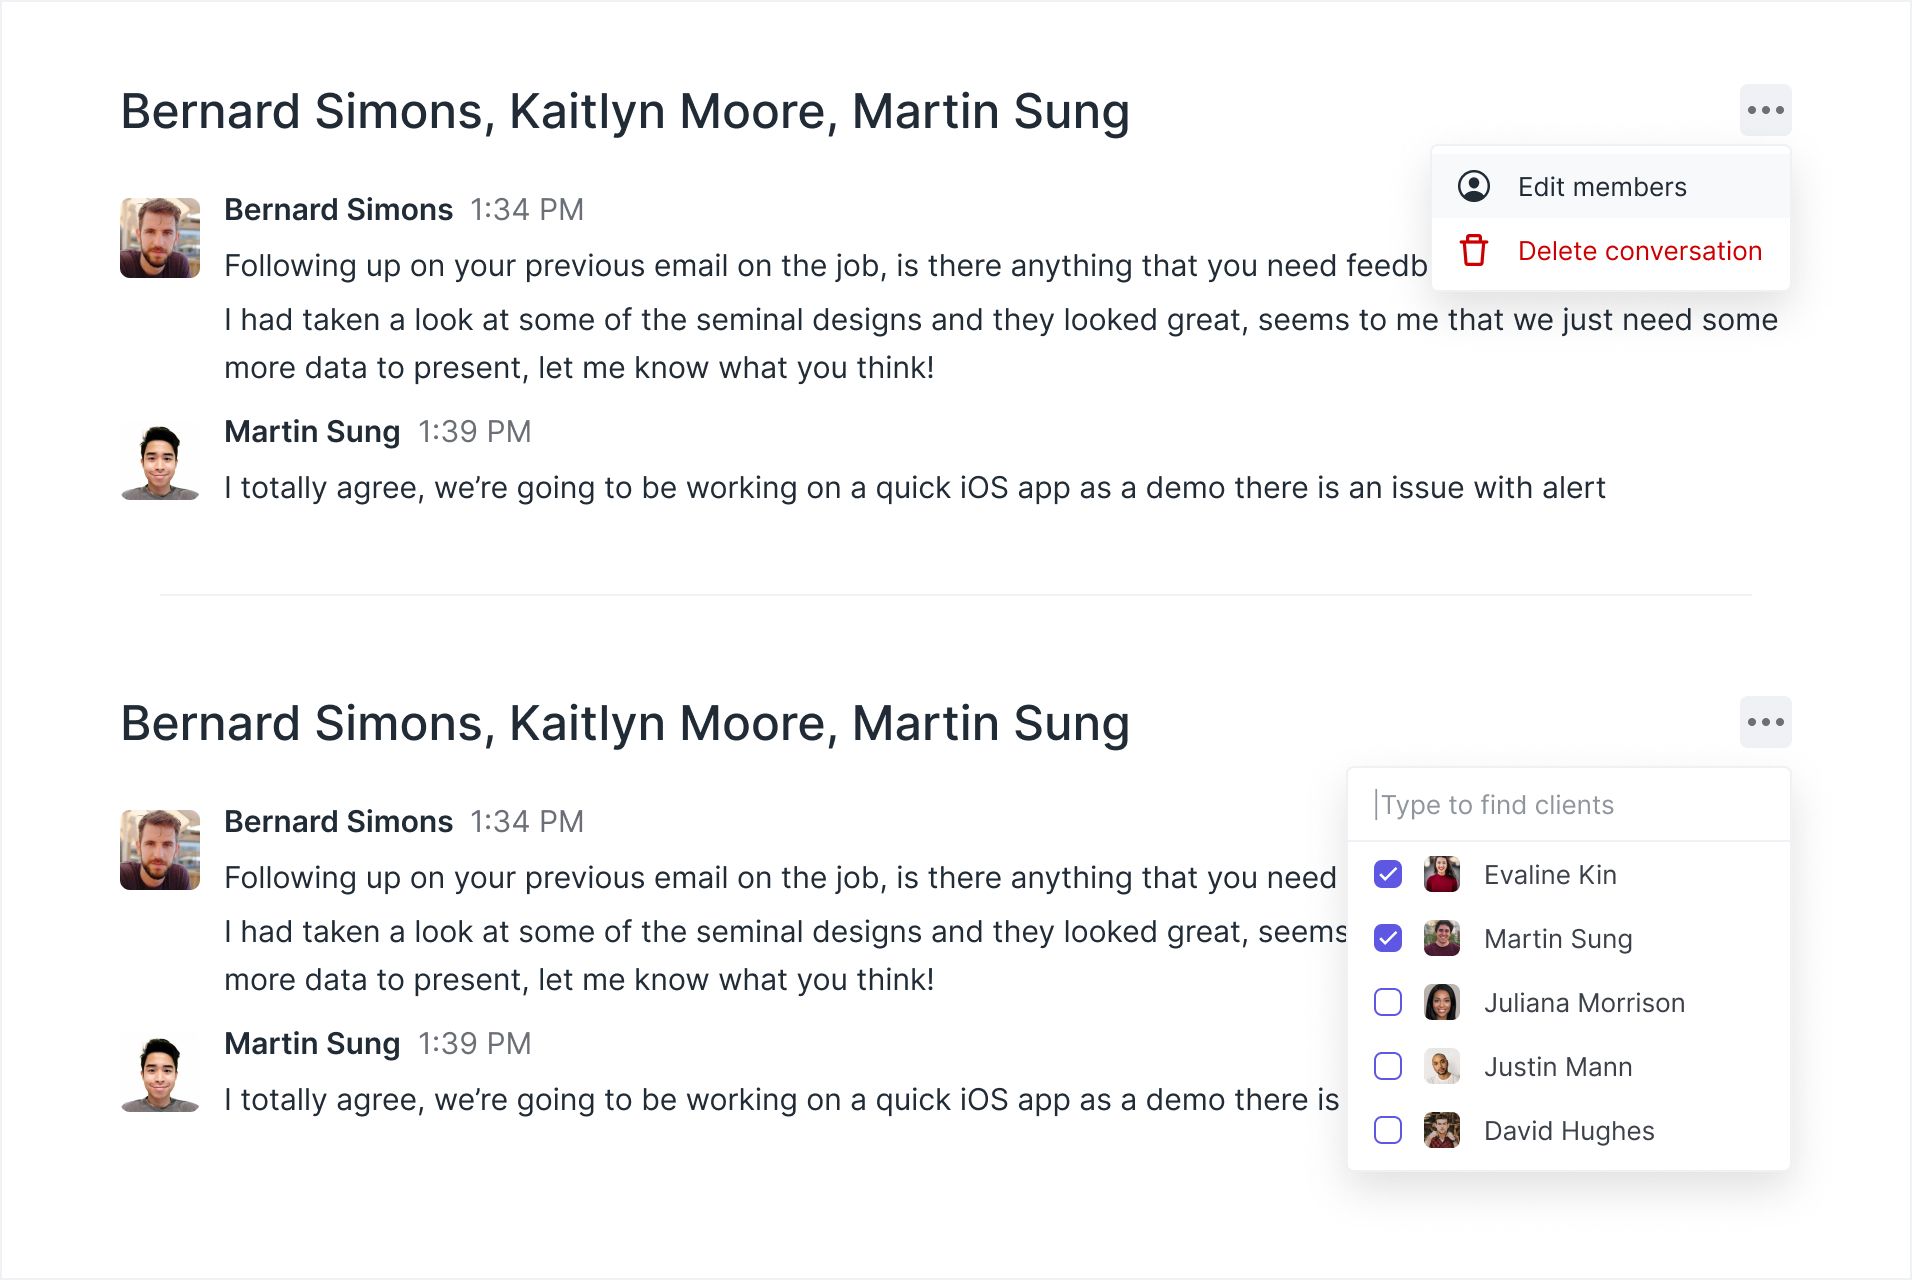The image size is (1912, 1280).
Task: Click Martin Sung's name in the bottom conversation
Action: pyautogui.click(x=312, y=1044)
